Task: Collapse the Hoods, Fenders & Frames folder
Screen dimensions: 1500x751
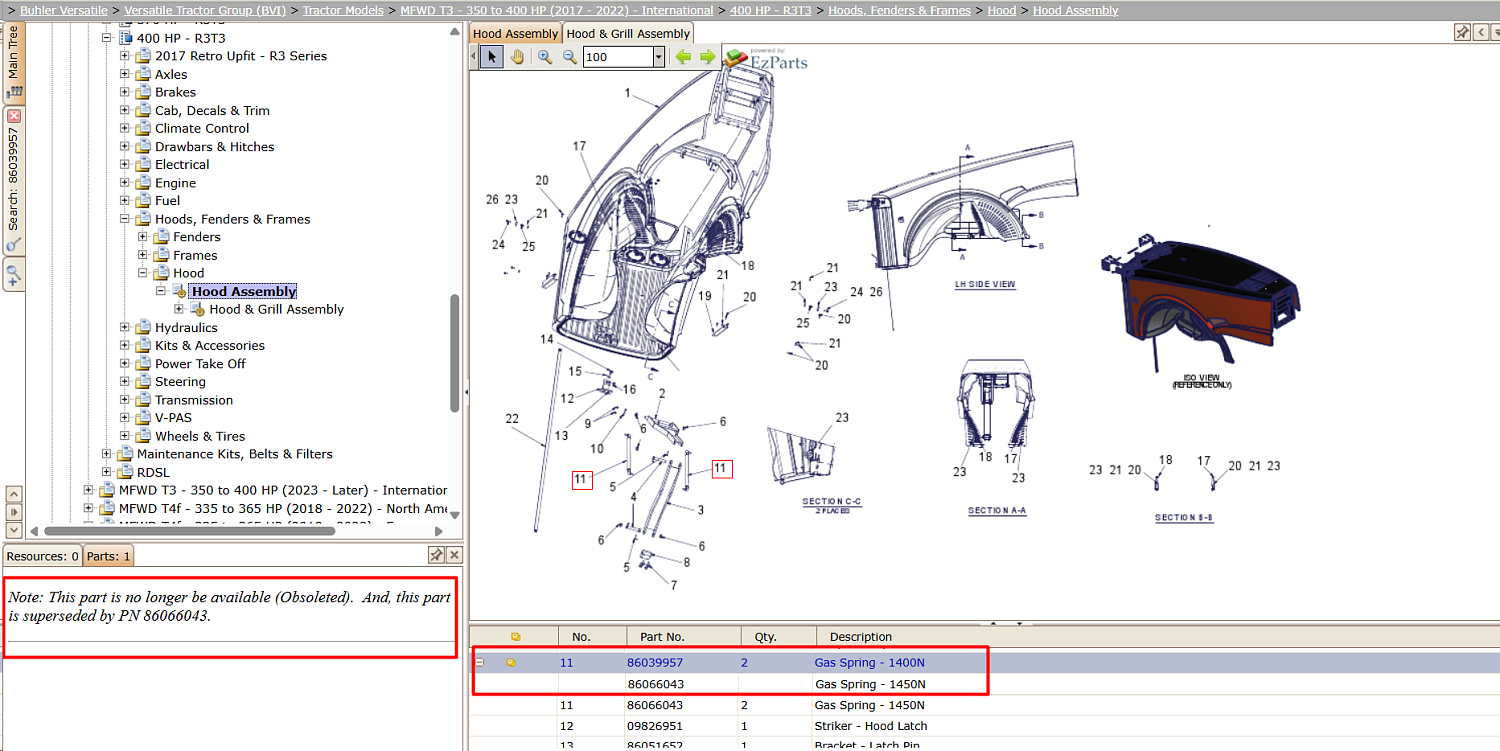Action: (125, 219)
